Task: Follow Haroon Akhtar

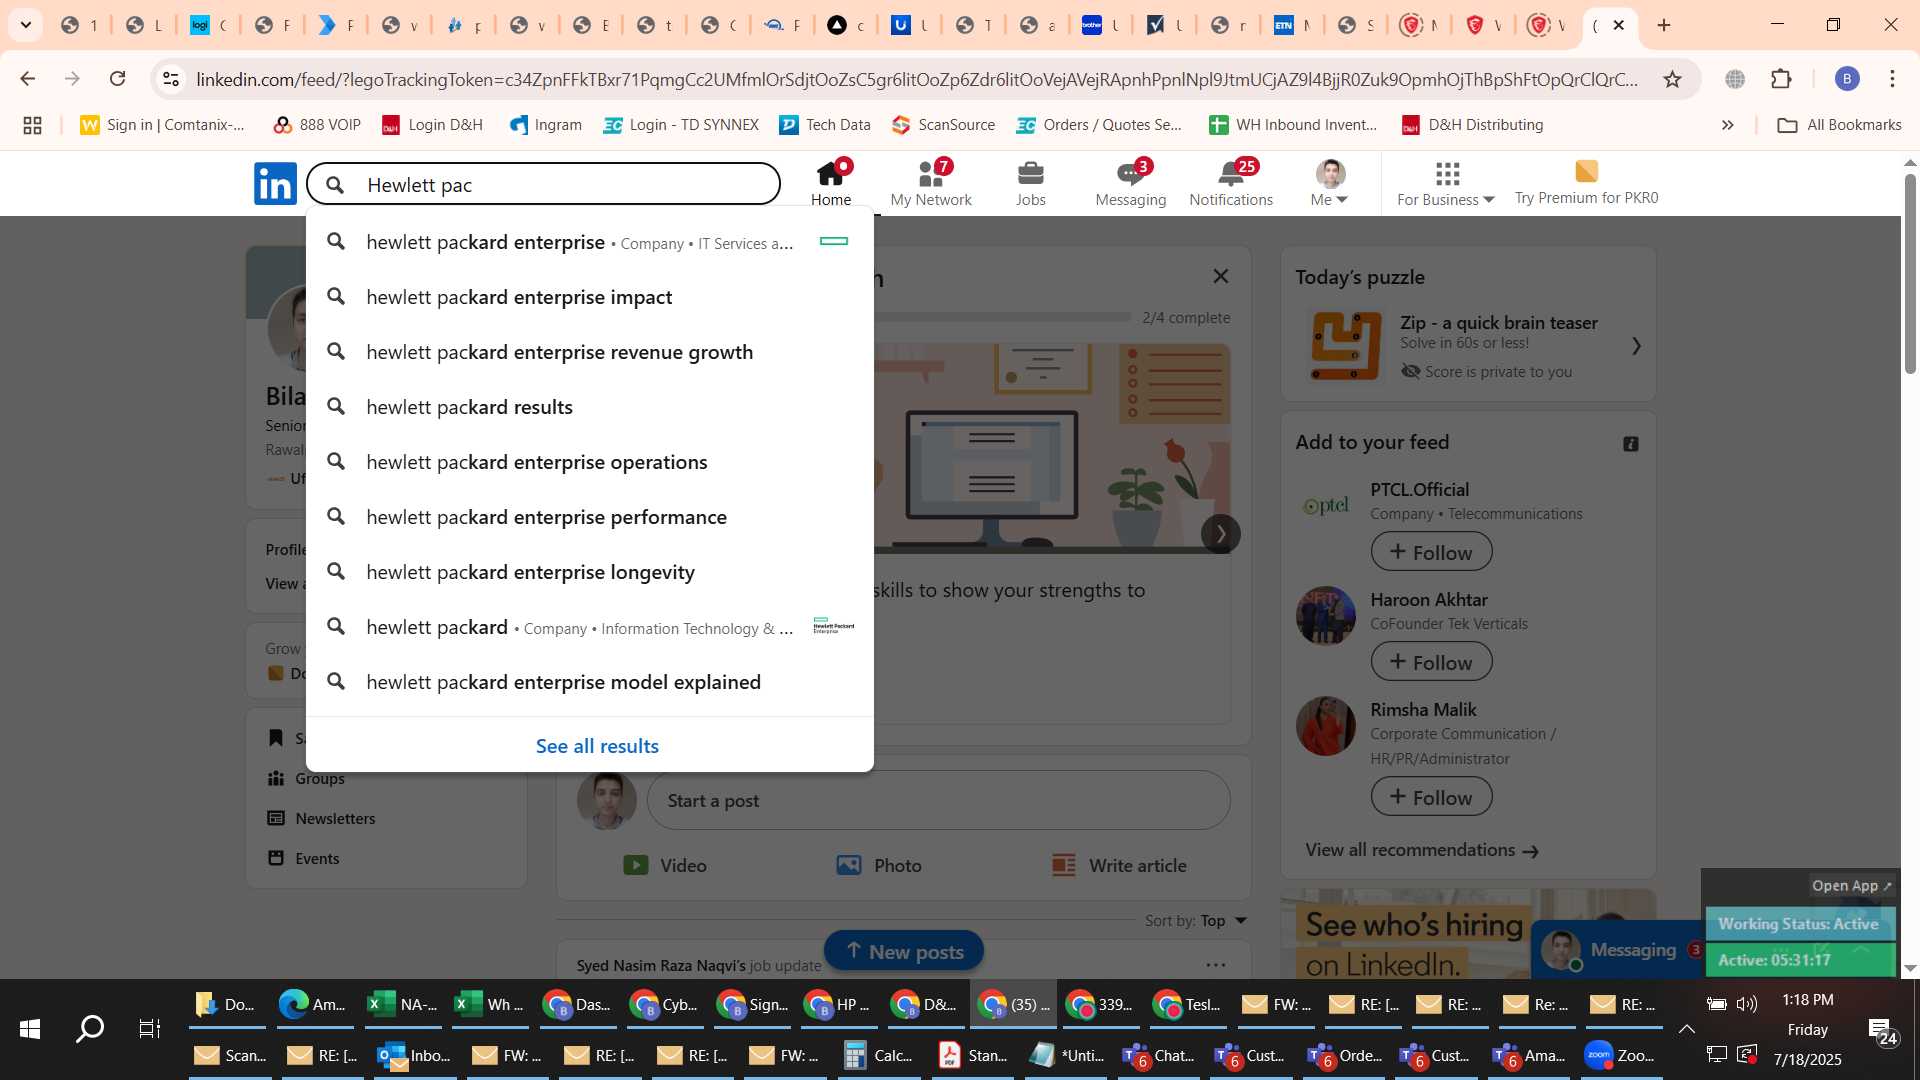Action: point(1431,662)
